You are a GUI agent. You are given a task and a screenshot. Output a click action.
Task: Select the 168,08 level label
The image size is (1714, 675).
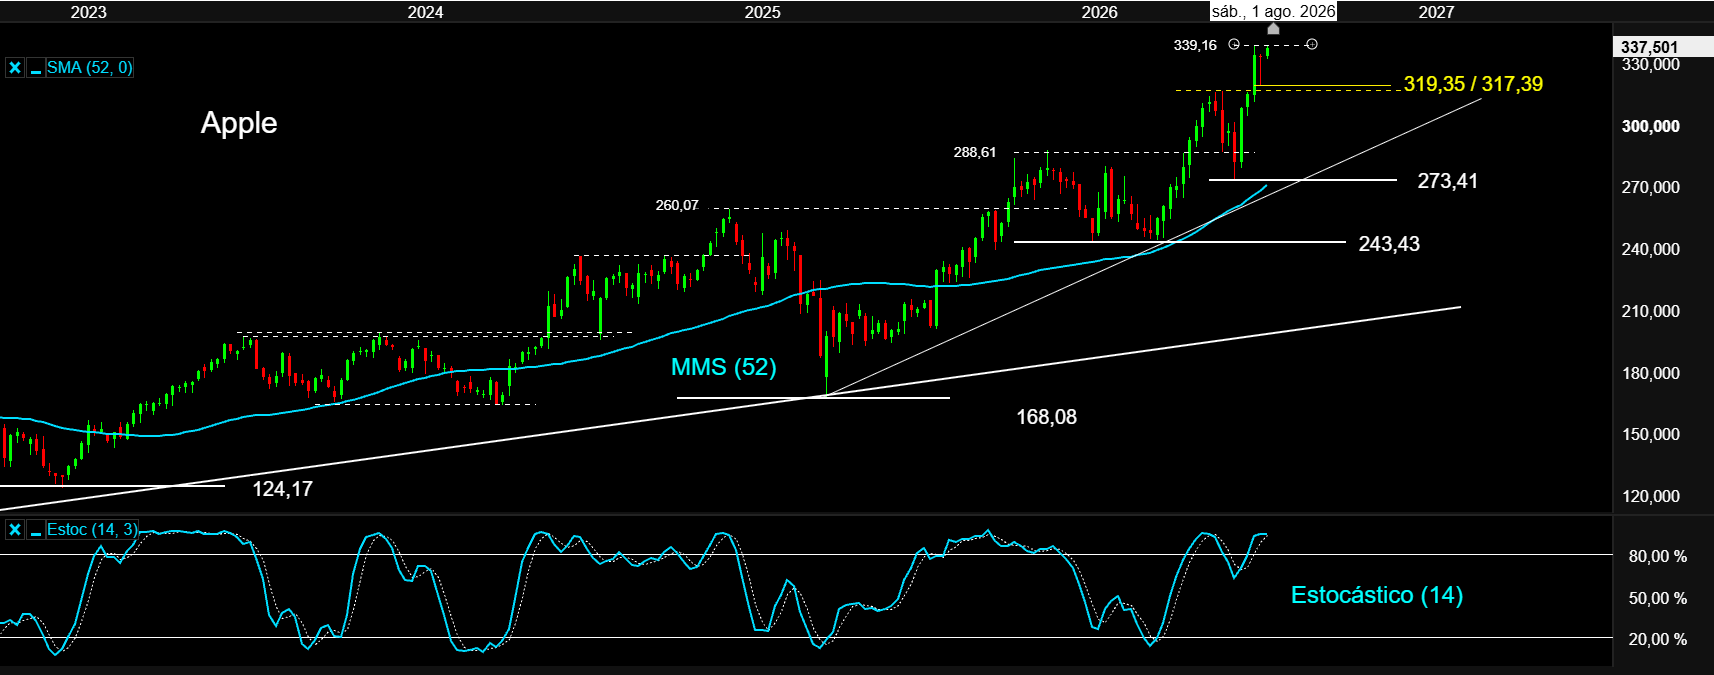[1046, 417]
